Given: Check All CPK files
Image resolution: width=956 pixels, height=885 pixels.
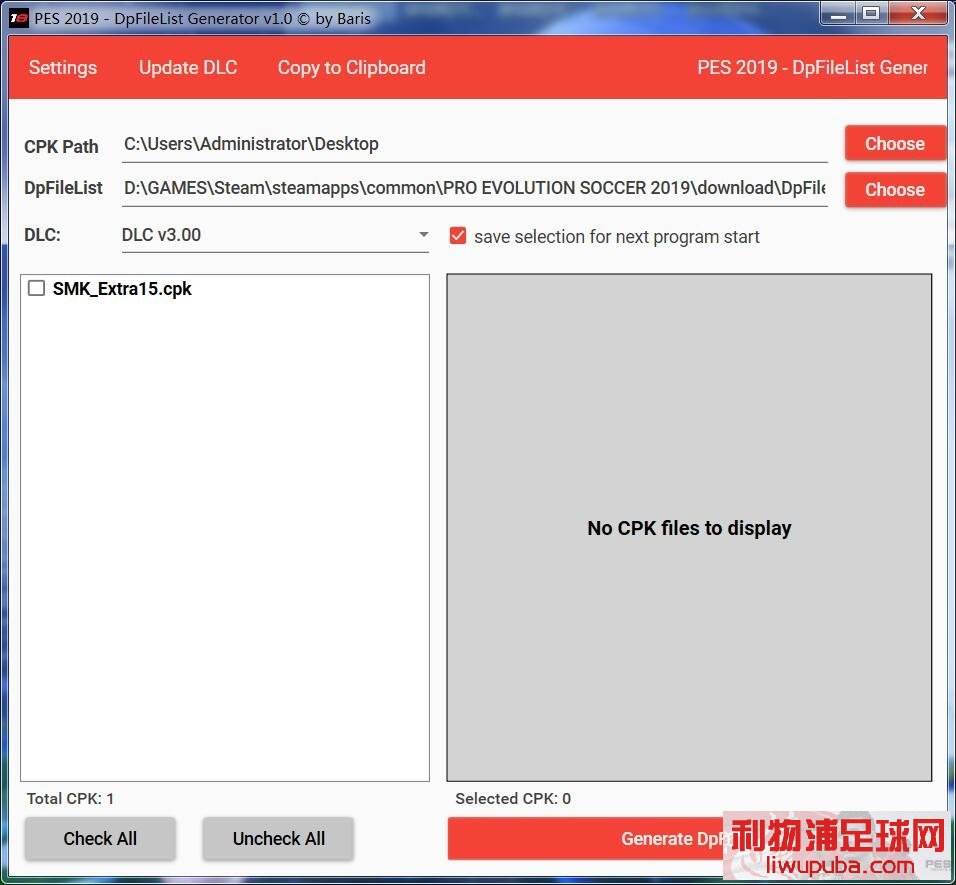Looking at the screenshot, I should pos(100,839).
